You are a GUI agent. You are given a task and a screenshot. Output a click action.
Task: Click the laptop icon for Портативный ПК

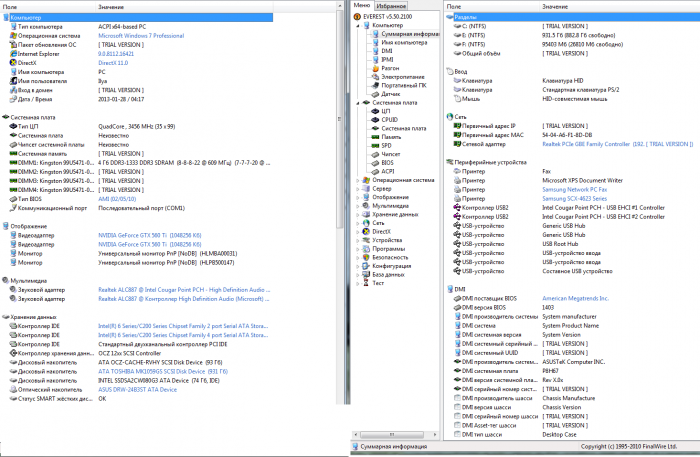[375, 85]
